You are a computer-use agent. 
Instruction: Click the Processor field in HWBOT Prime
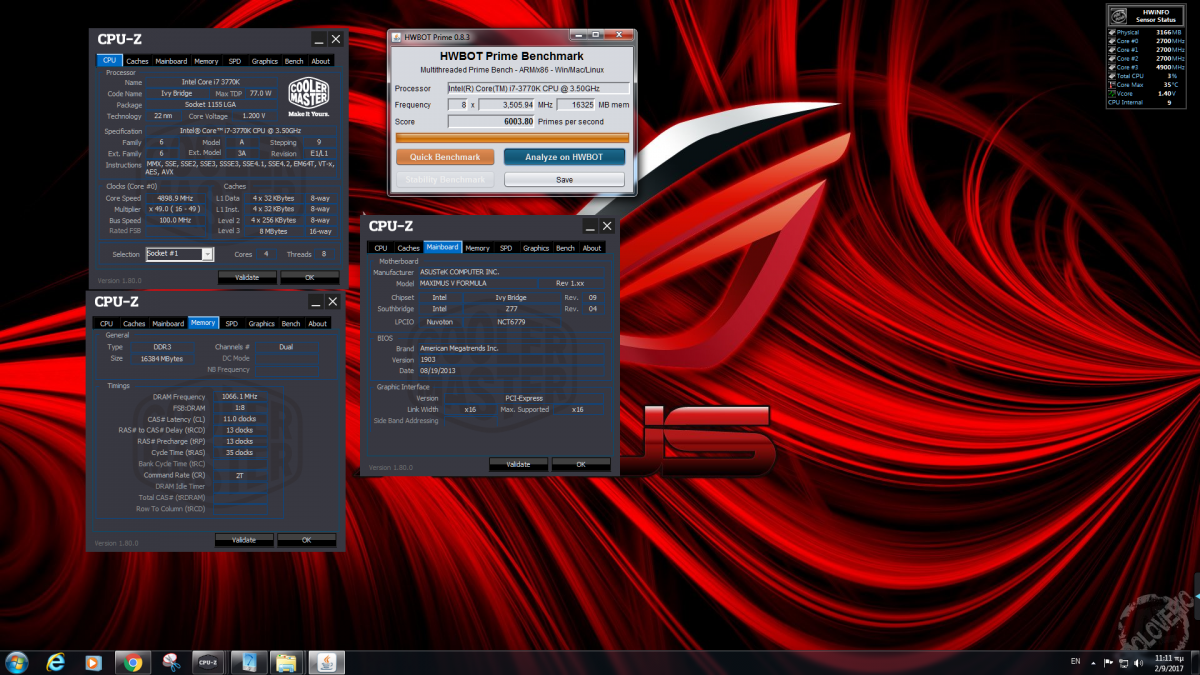pyautogui.click(x=538, y=88)
